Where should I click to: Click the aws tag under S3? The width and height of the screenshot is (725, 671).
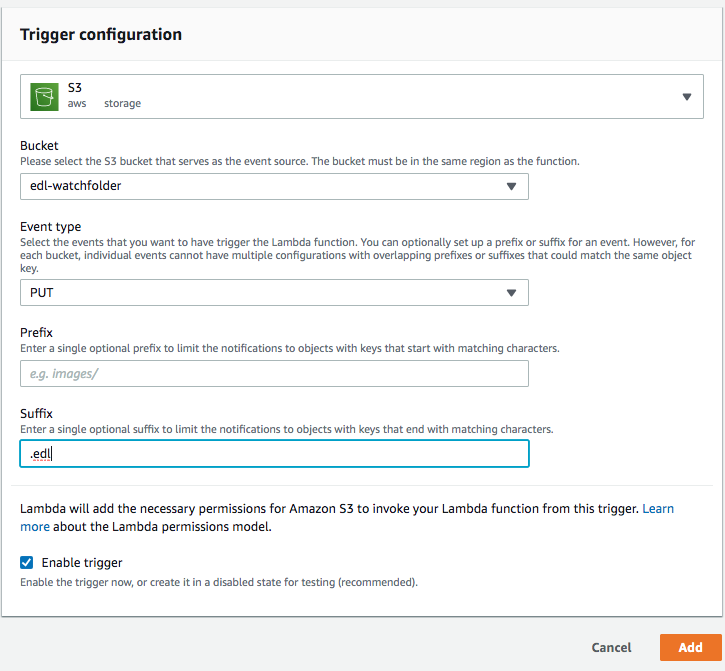click(77, 104)
